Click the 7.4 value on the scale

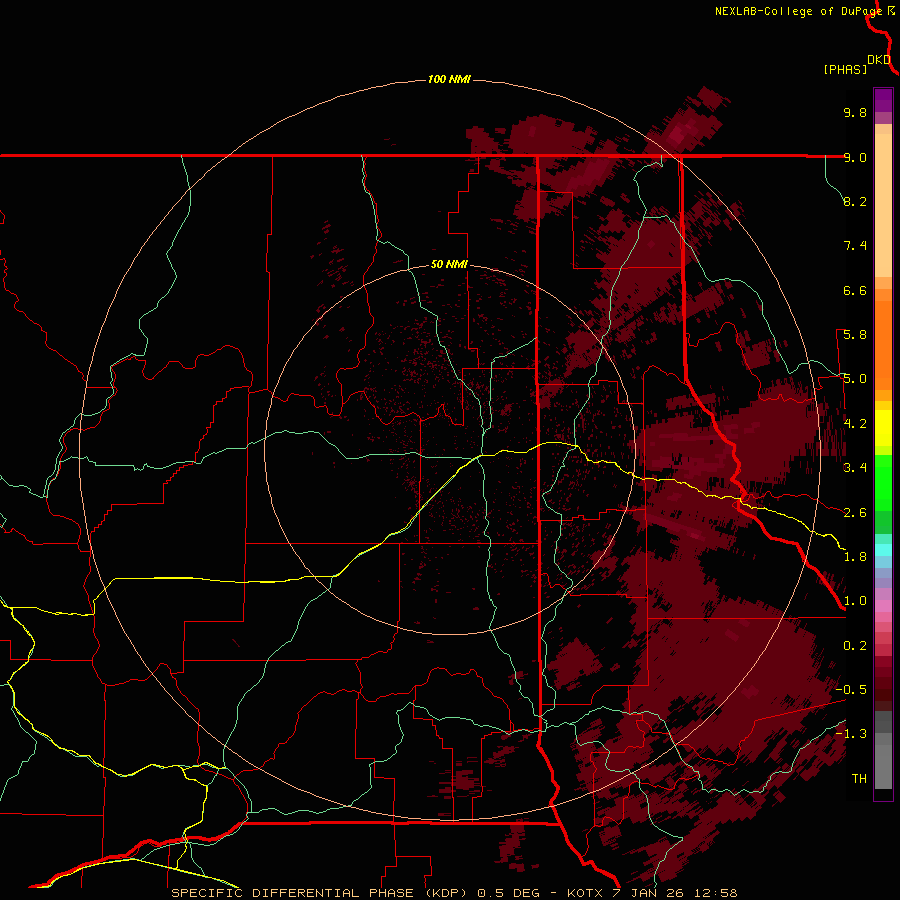[855, 246]
